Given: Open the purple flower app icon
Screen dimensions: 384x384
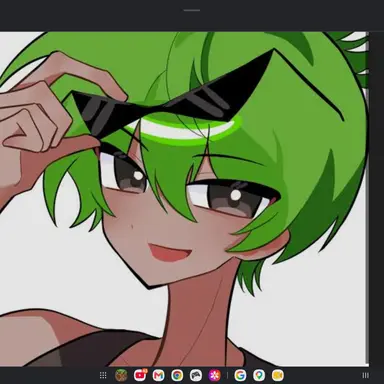Looking at the screenshot, I should pyautogui.click(x=215, y=375).
